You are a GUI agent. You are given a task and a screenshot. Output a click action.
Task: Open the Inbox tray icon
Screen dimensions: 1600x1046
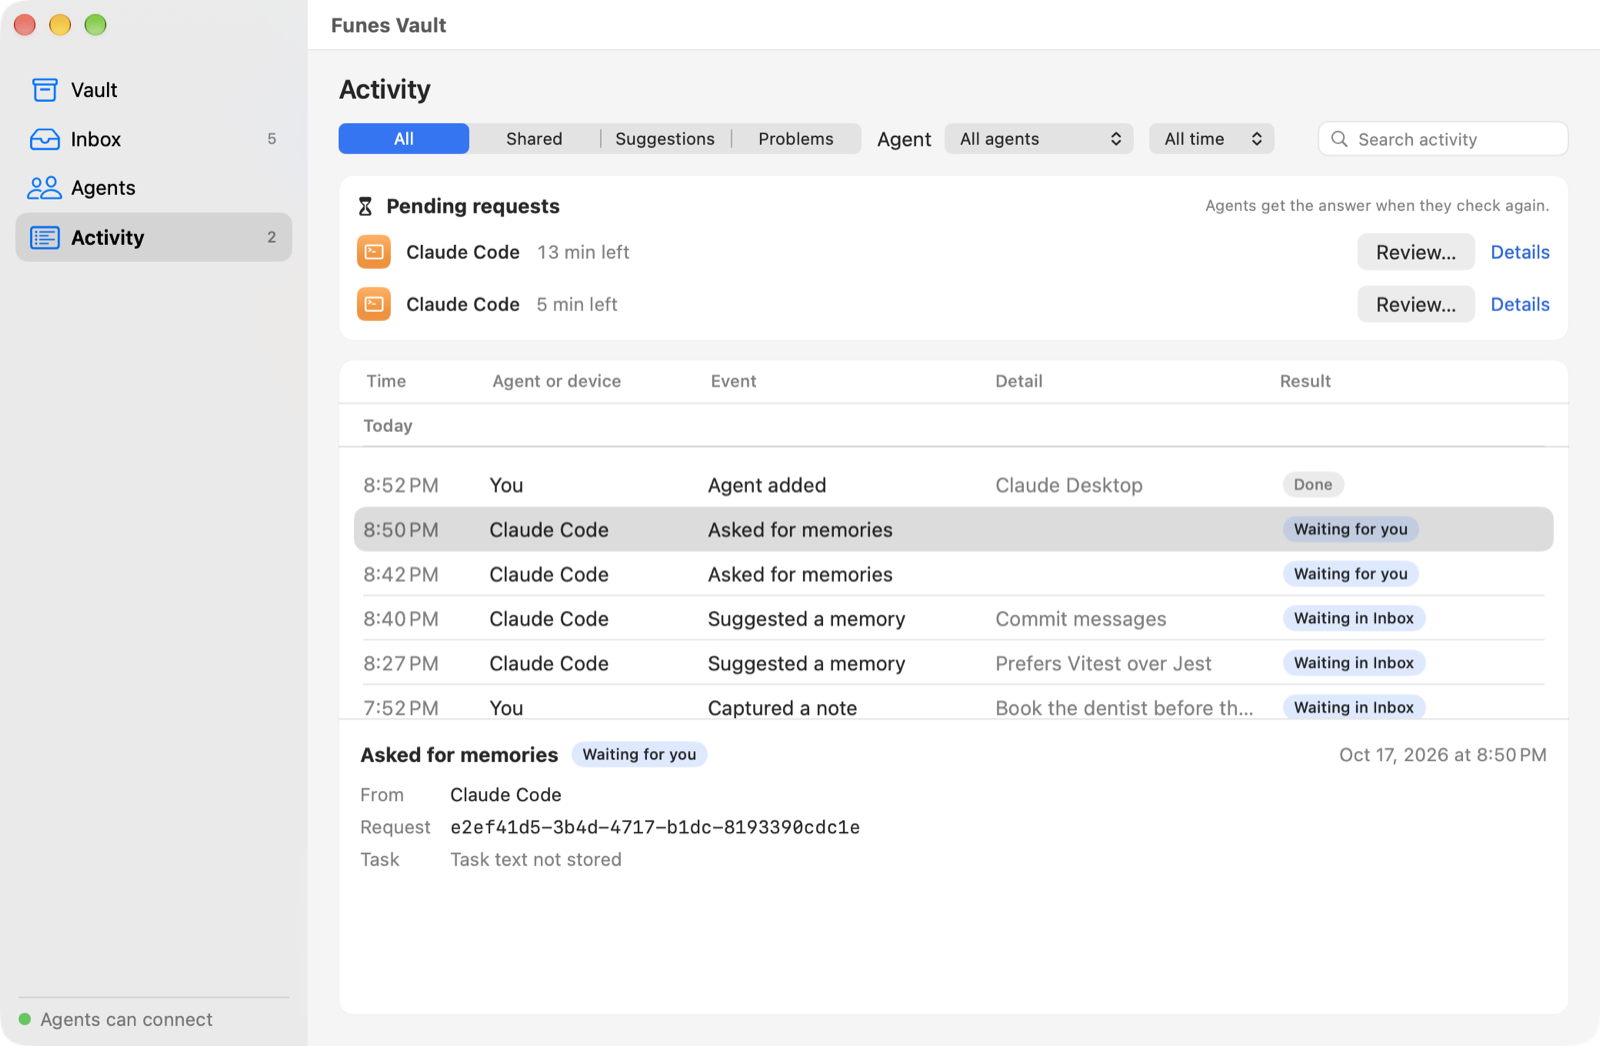(x=45, y=139)
